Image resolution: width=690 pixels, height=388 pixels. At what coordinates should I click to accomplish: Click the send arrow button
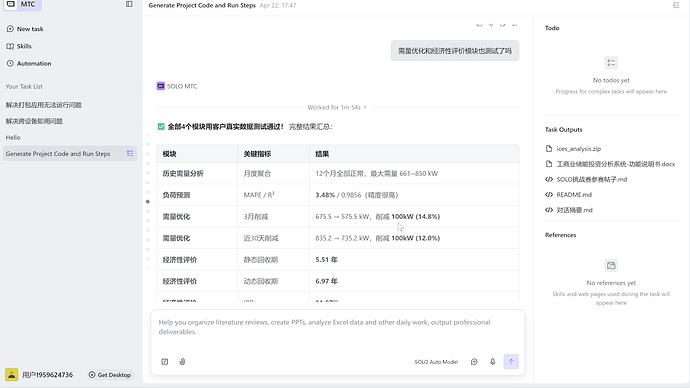pos(511,362)
